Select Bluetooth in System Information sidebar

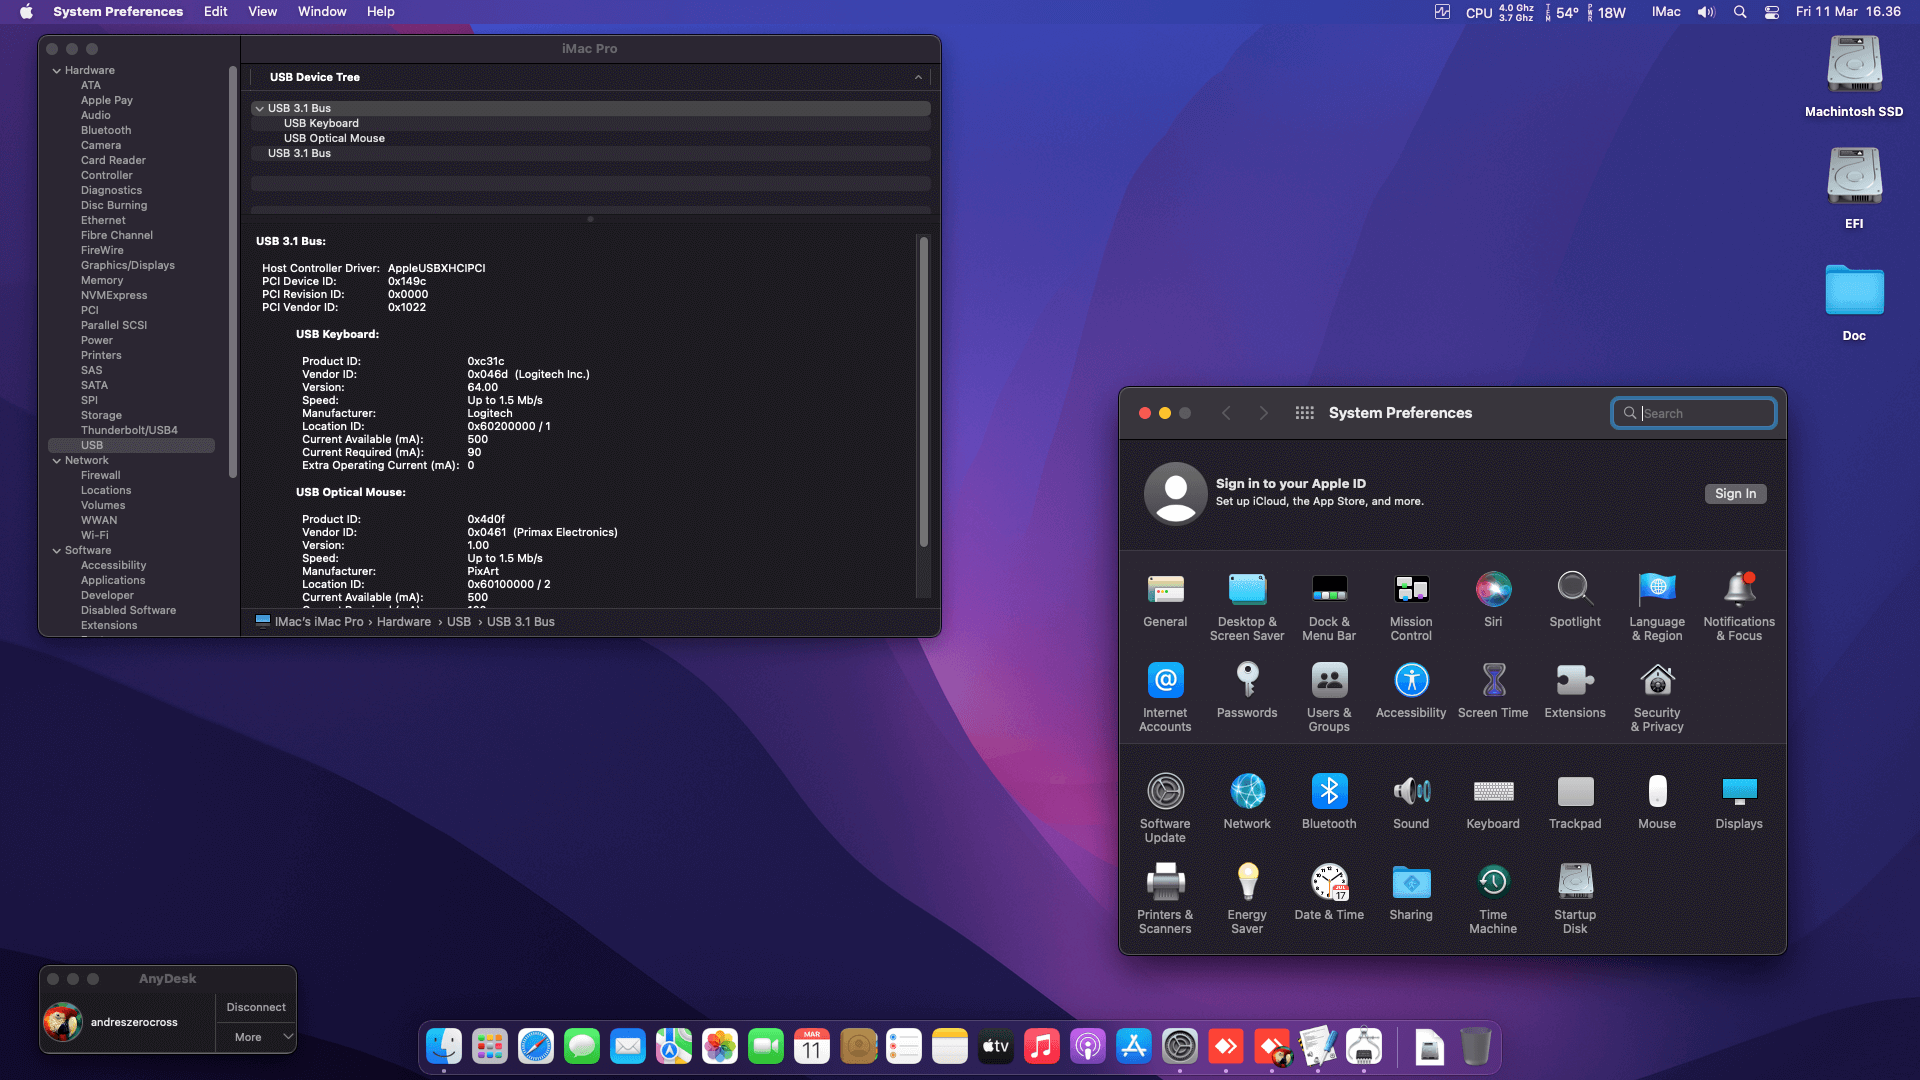(106, 130)
